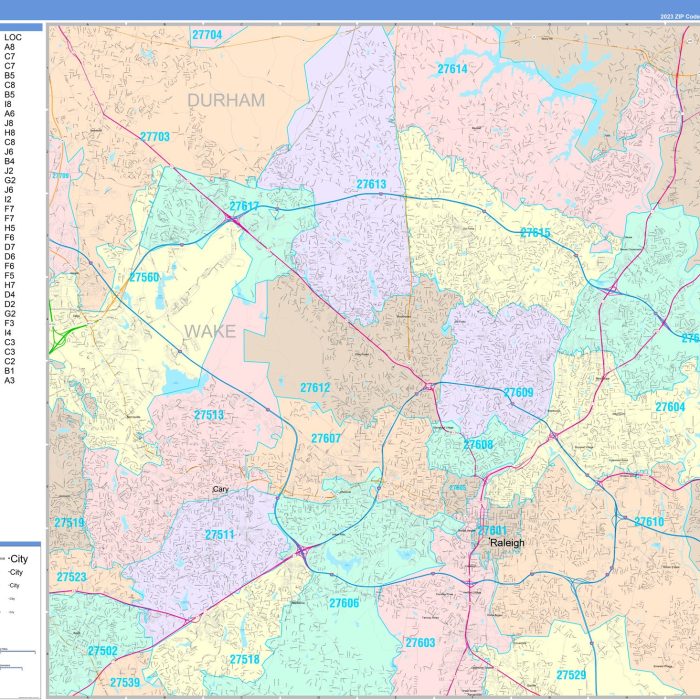Click index entry I2
The height and width of the screenshot is (700, 700).
[x=8, y=199]
